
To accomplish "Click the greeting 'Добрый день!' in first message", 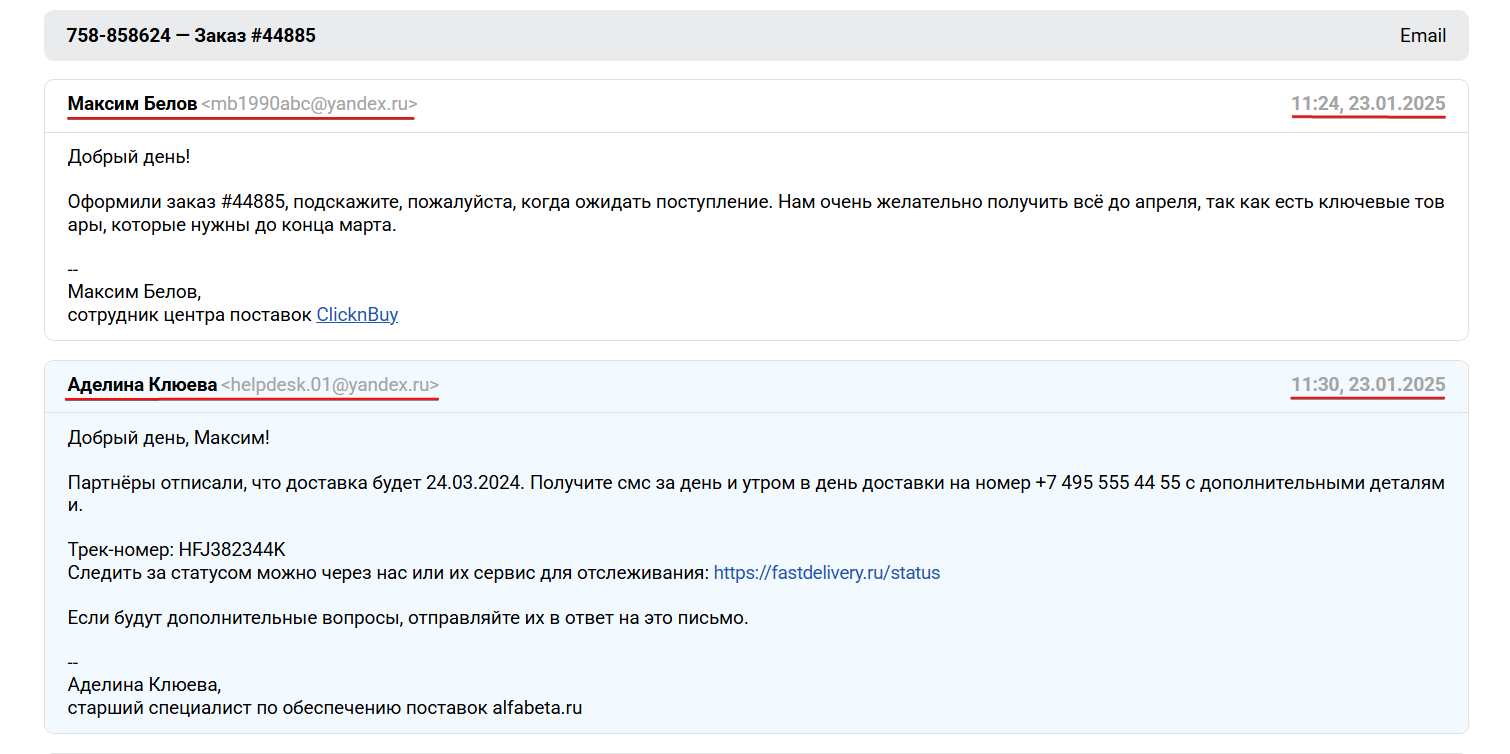I will point(129,157).
